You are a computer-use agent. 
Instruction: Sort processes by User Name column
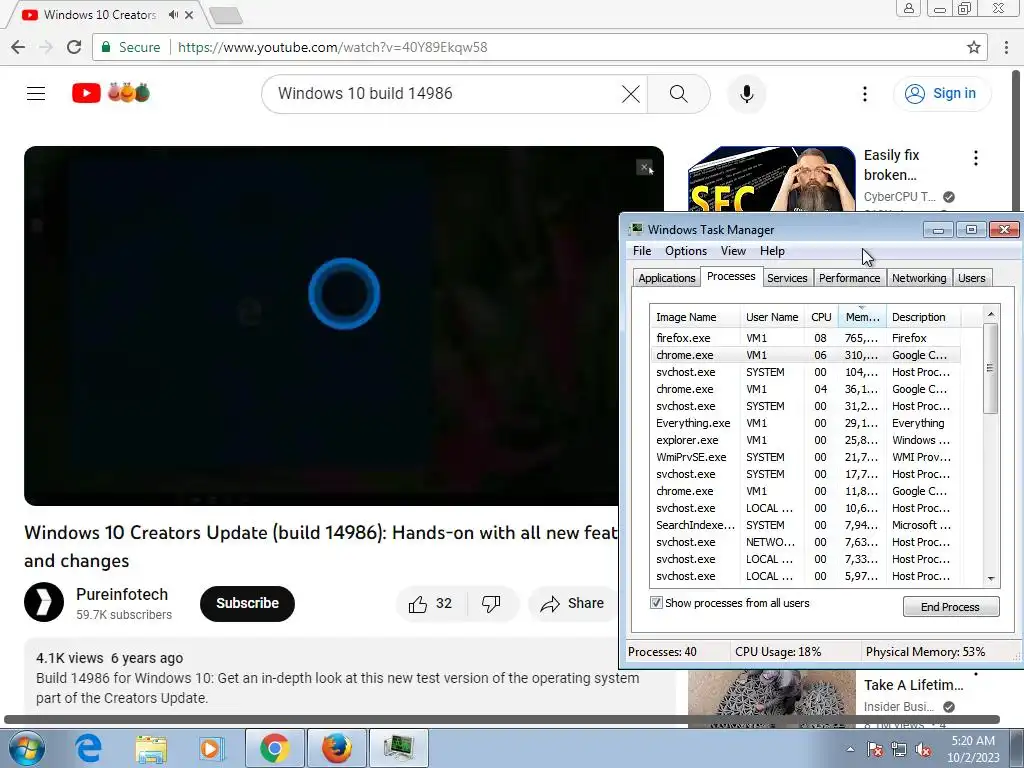[772, 317]
